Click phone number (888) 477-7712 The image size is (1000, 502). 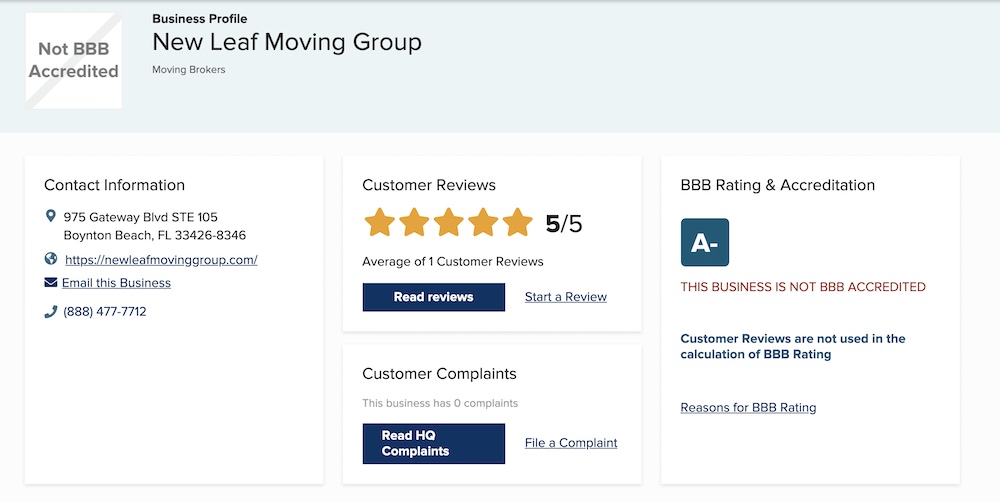point(105,311)
